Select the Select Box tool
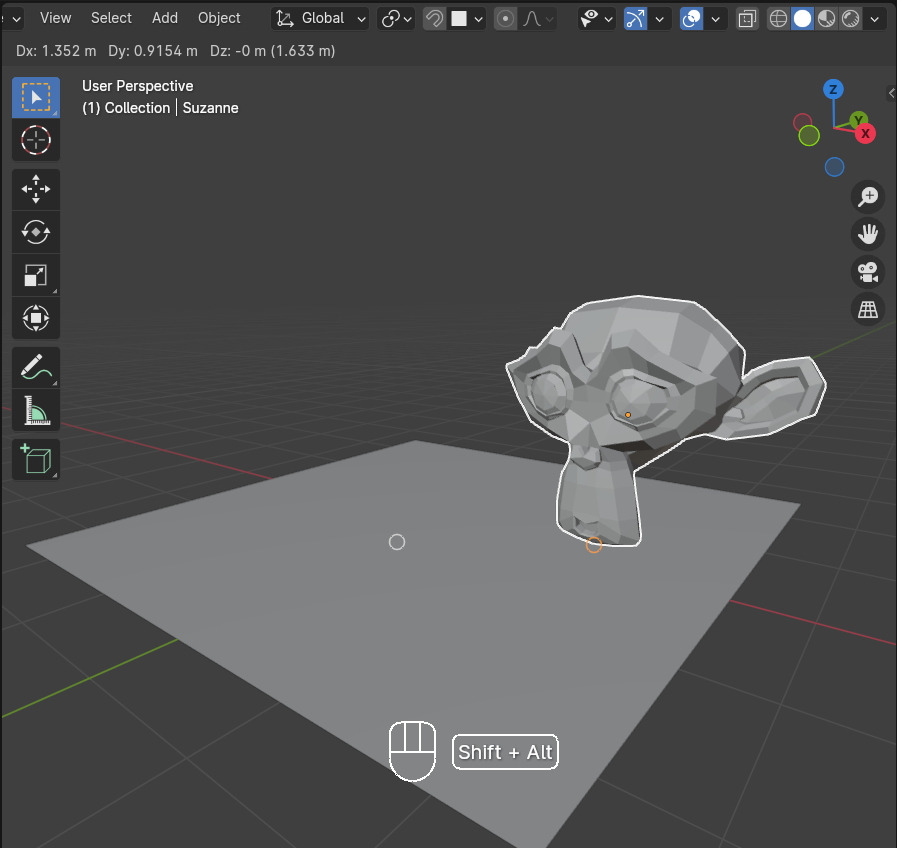Screen dimensions: 897x848 (36, 97)
